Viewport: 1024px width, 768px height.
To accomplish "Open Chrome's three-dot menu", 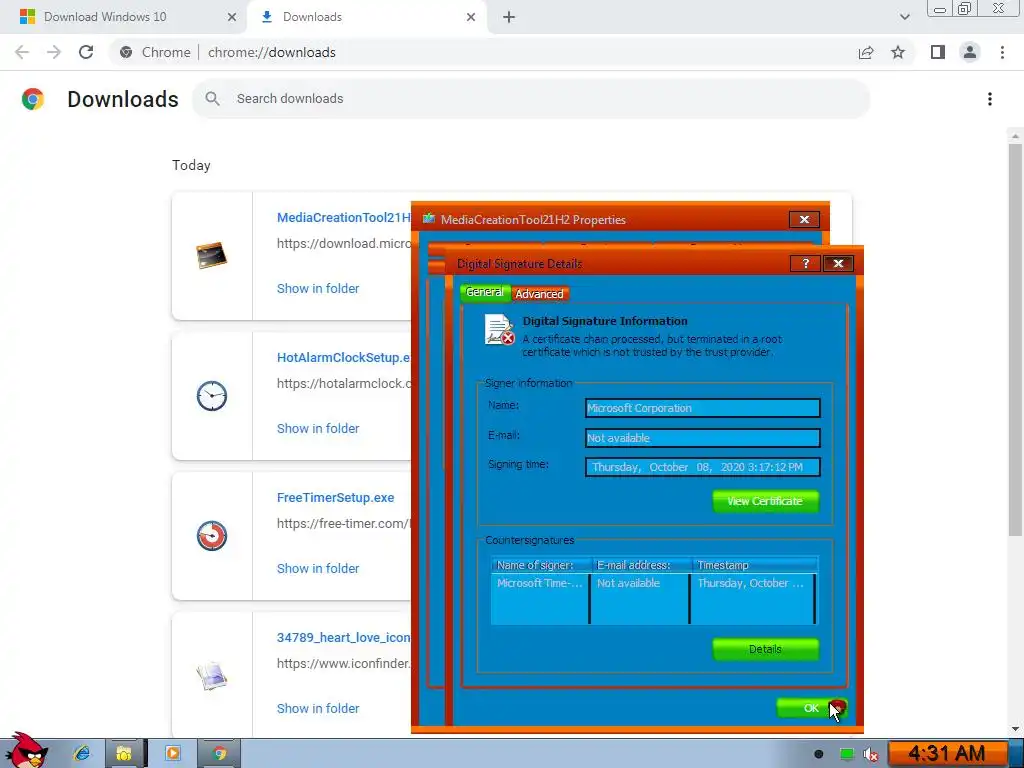I will click(1002, 52).
